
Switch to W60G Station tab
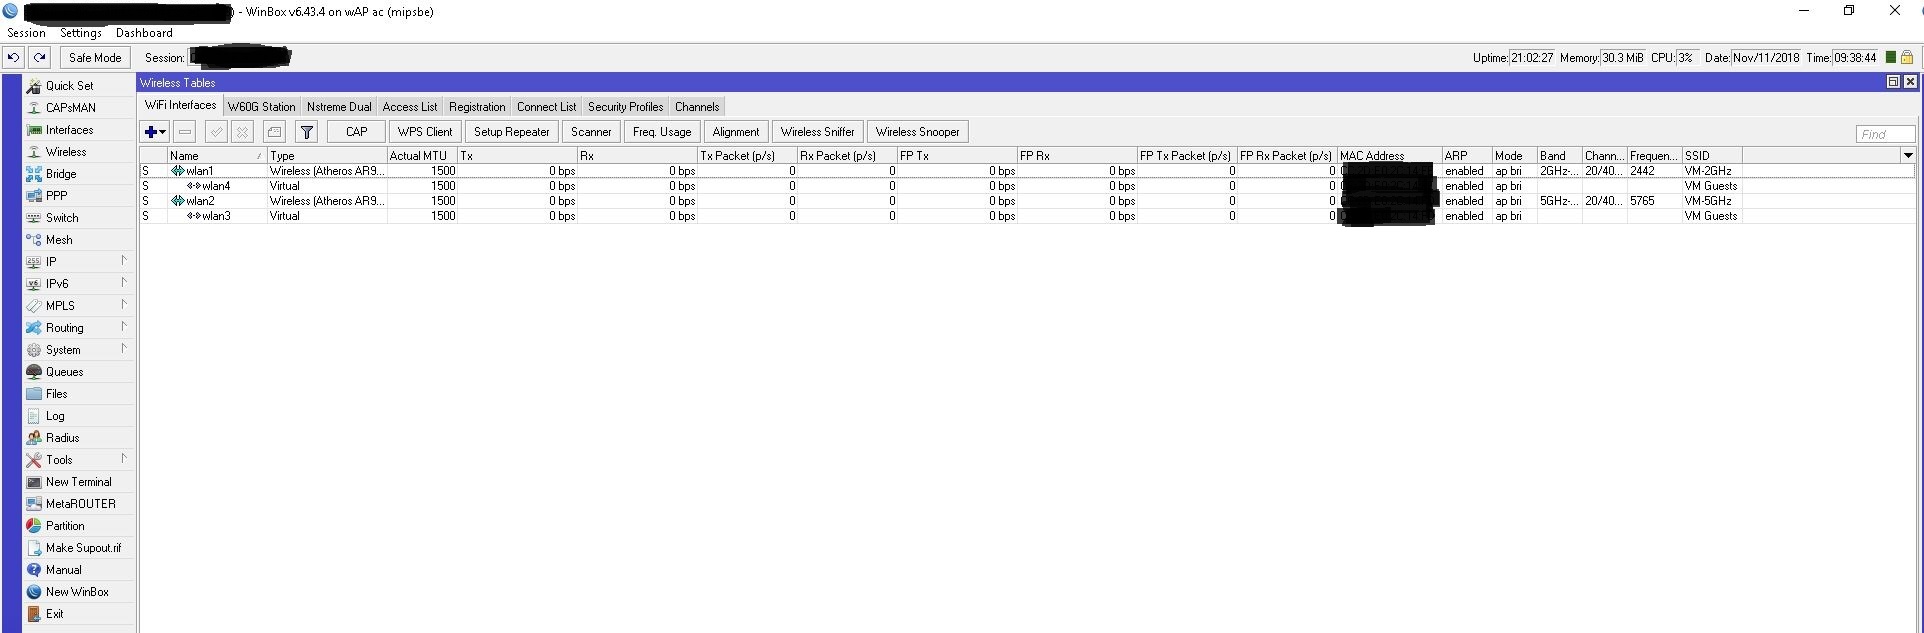coord(261,107)
